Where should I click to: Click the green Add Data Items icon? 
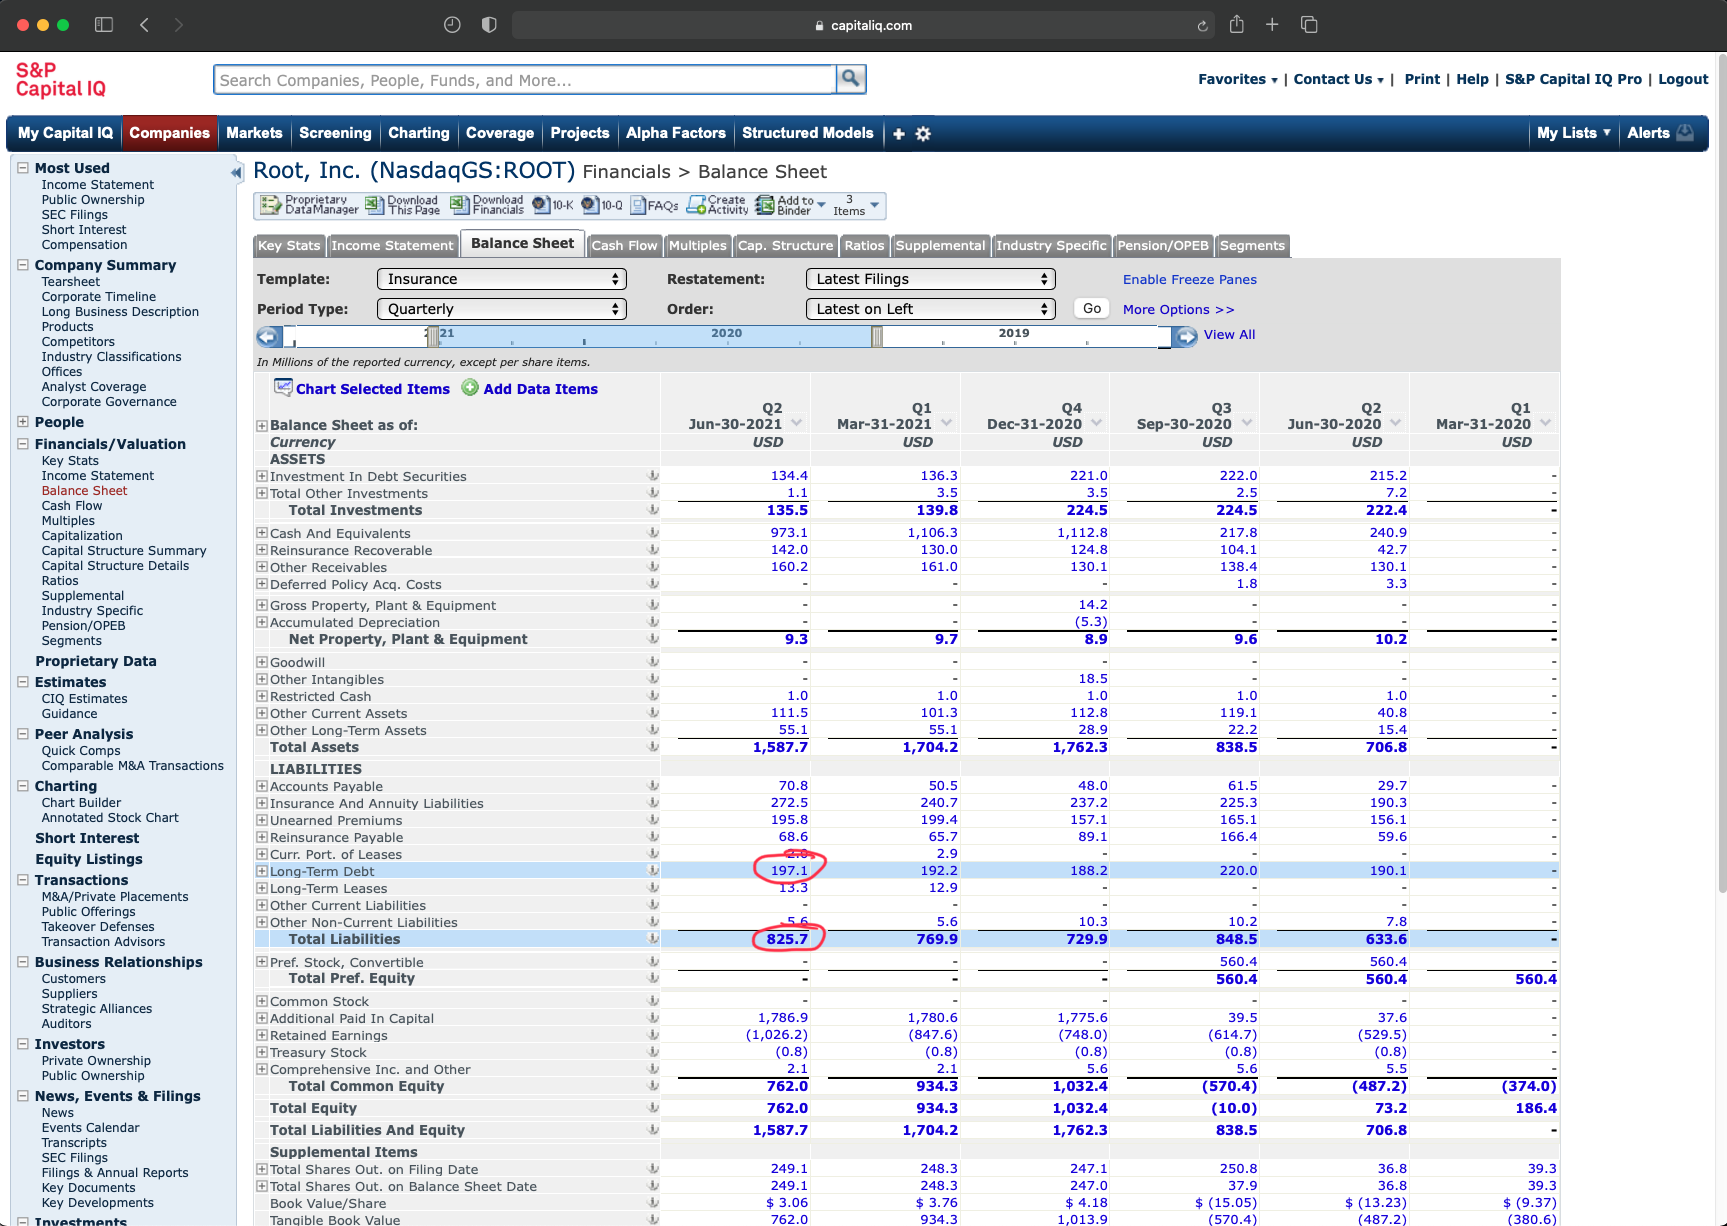470,388
